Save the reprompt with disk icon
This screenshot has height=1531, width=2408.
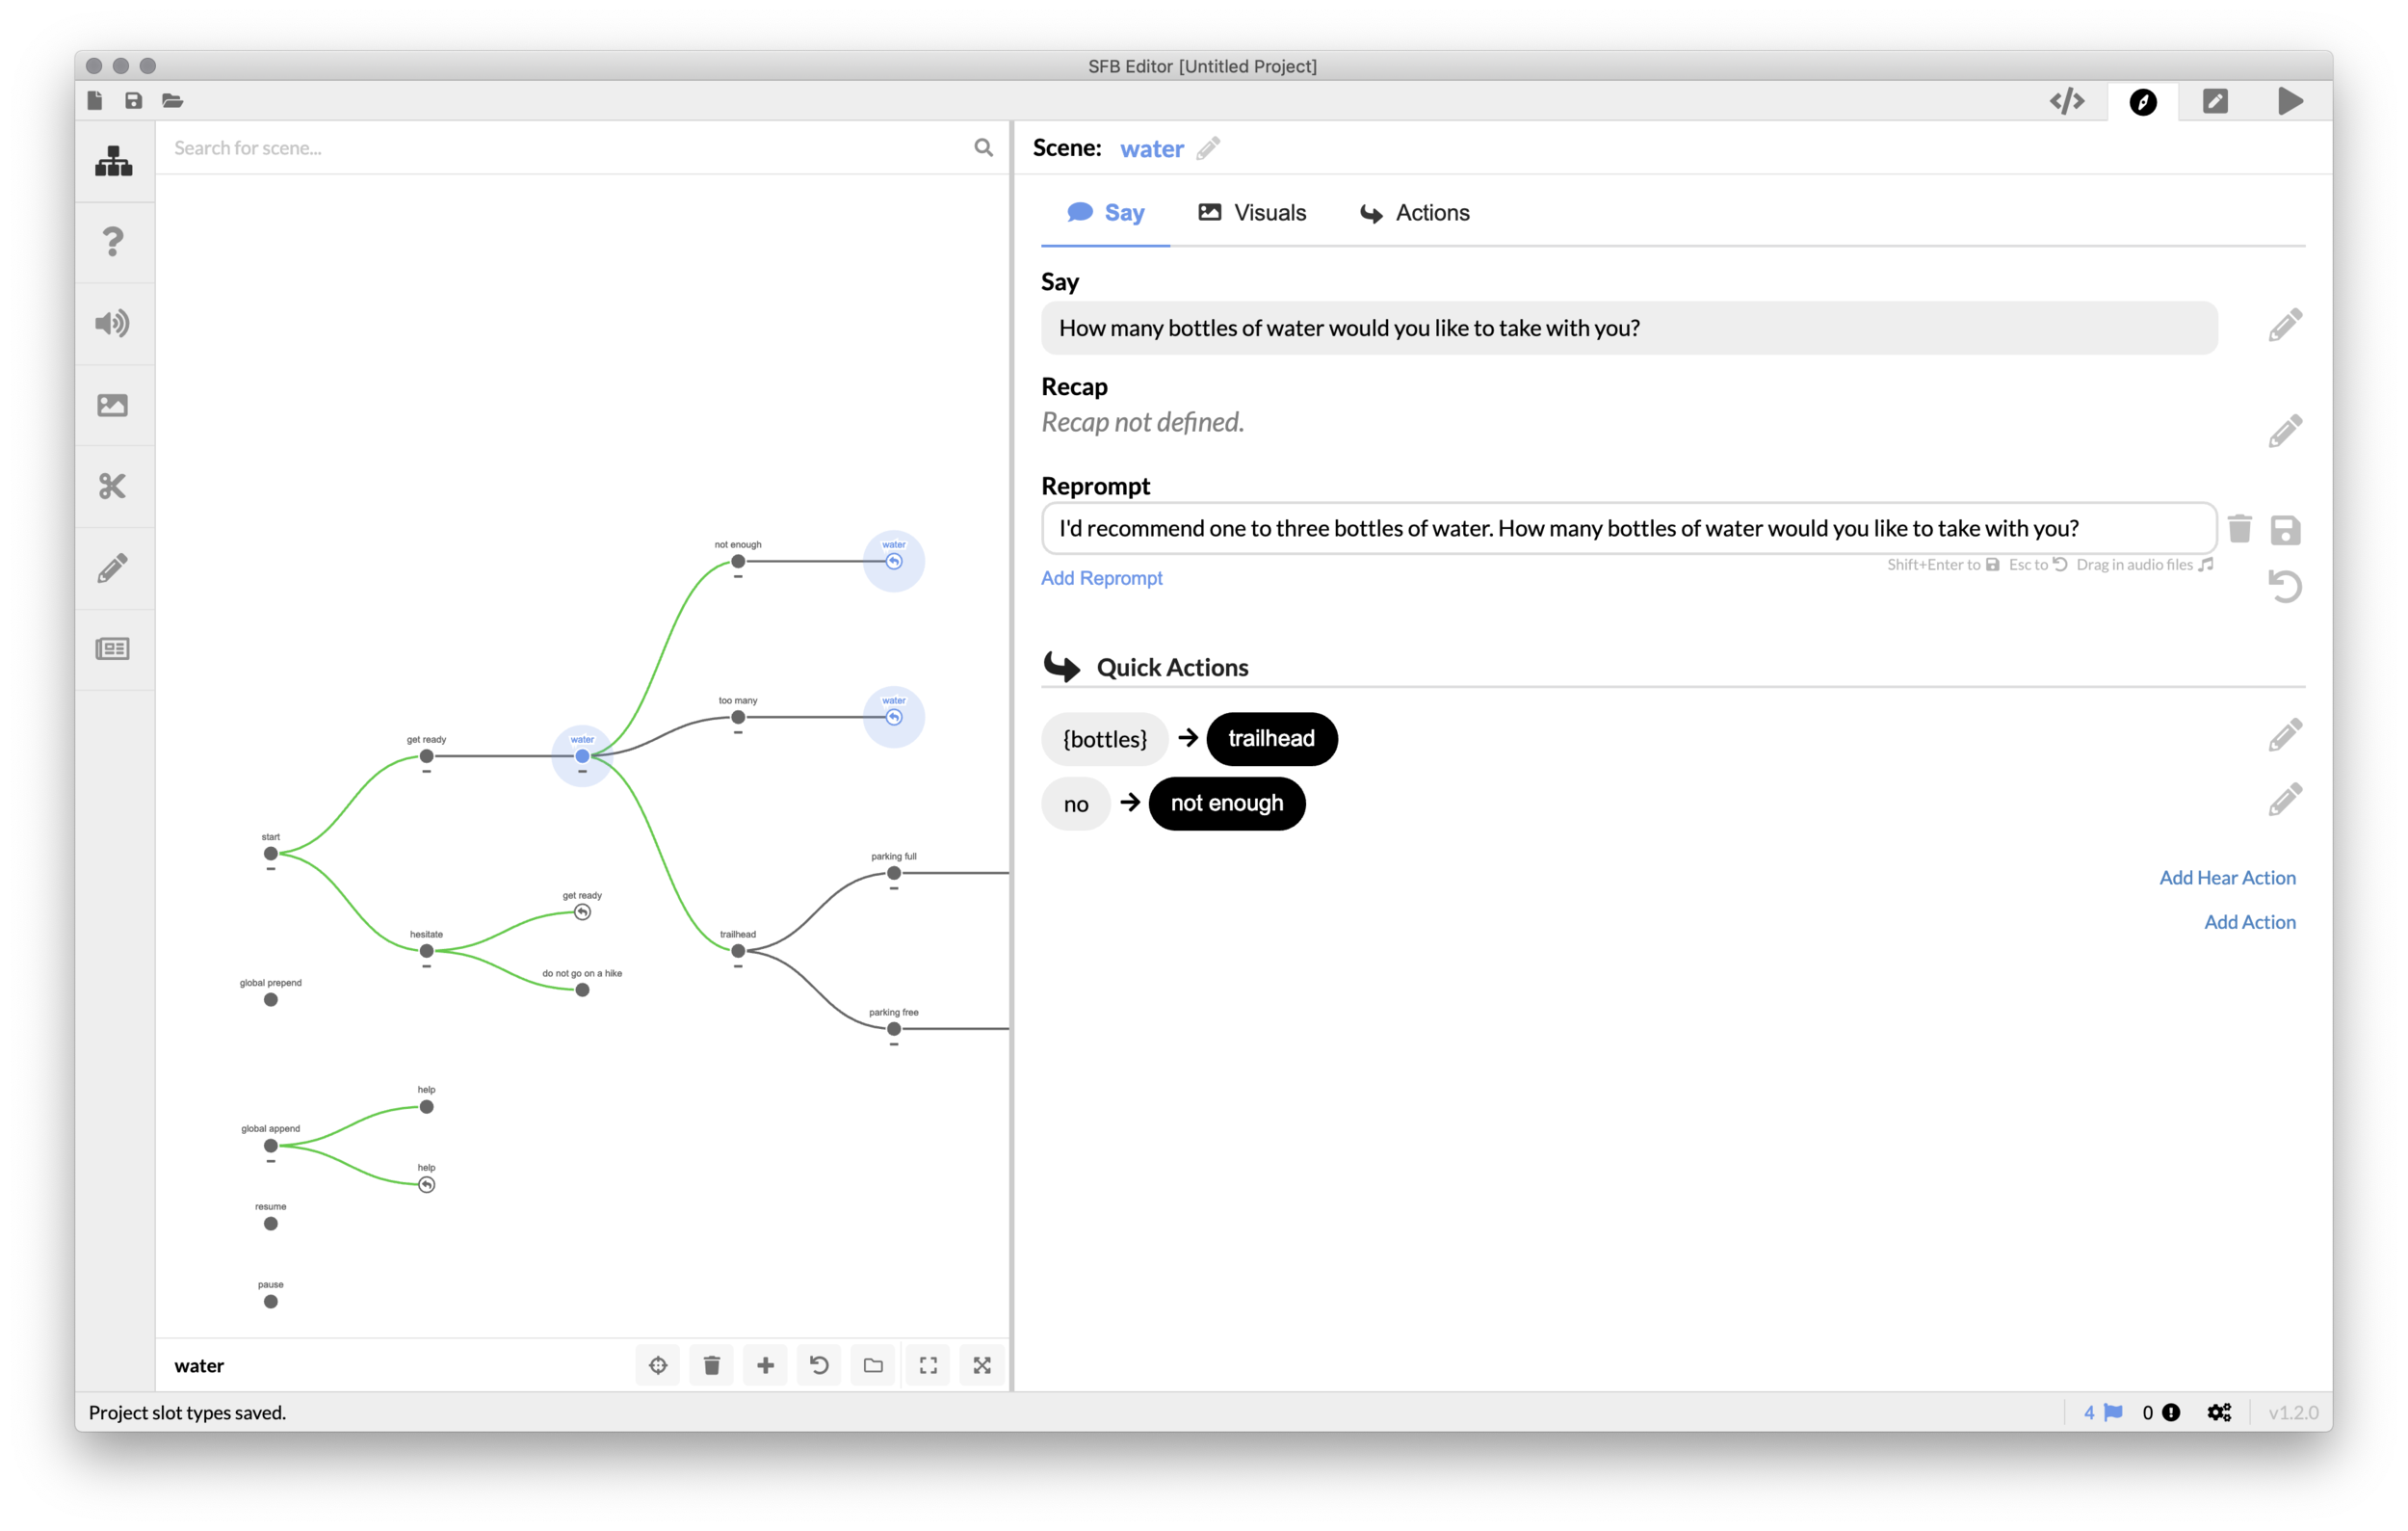[x=2285, y=530]
